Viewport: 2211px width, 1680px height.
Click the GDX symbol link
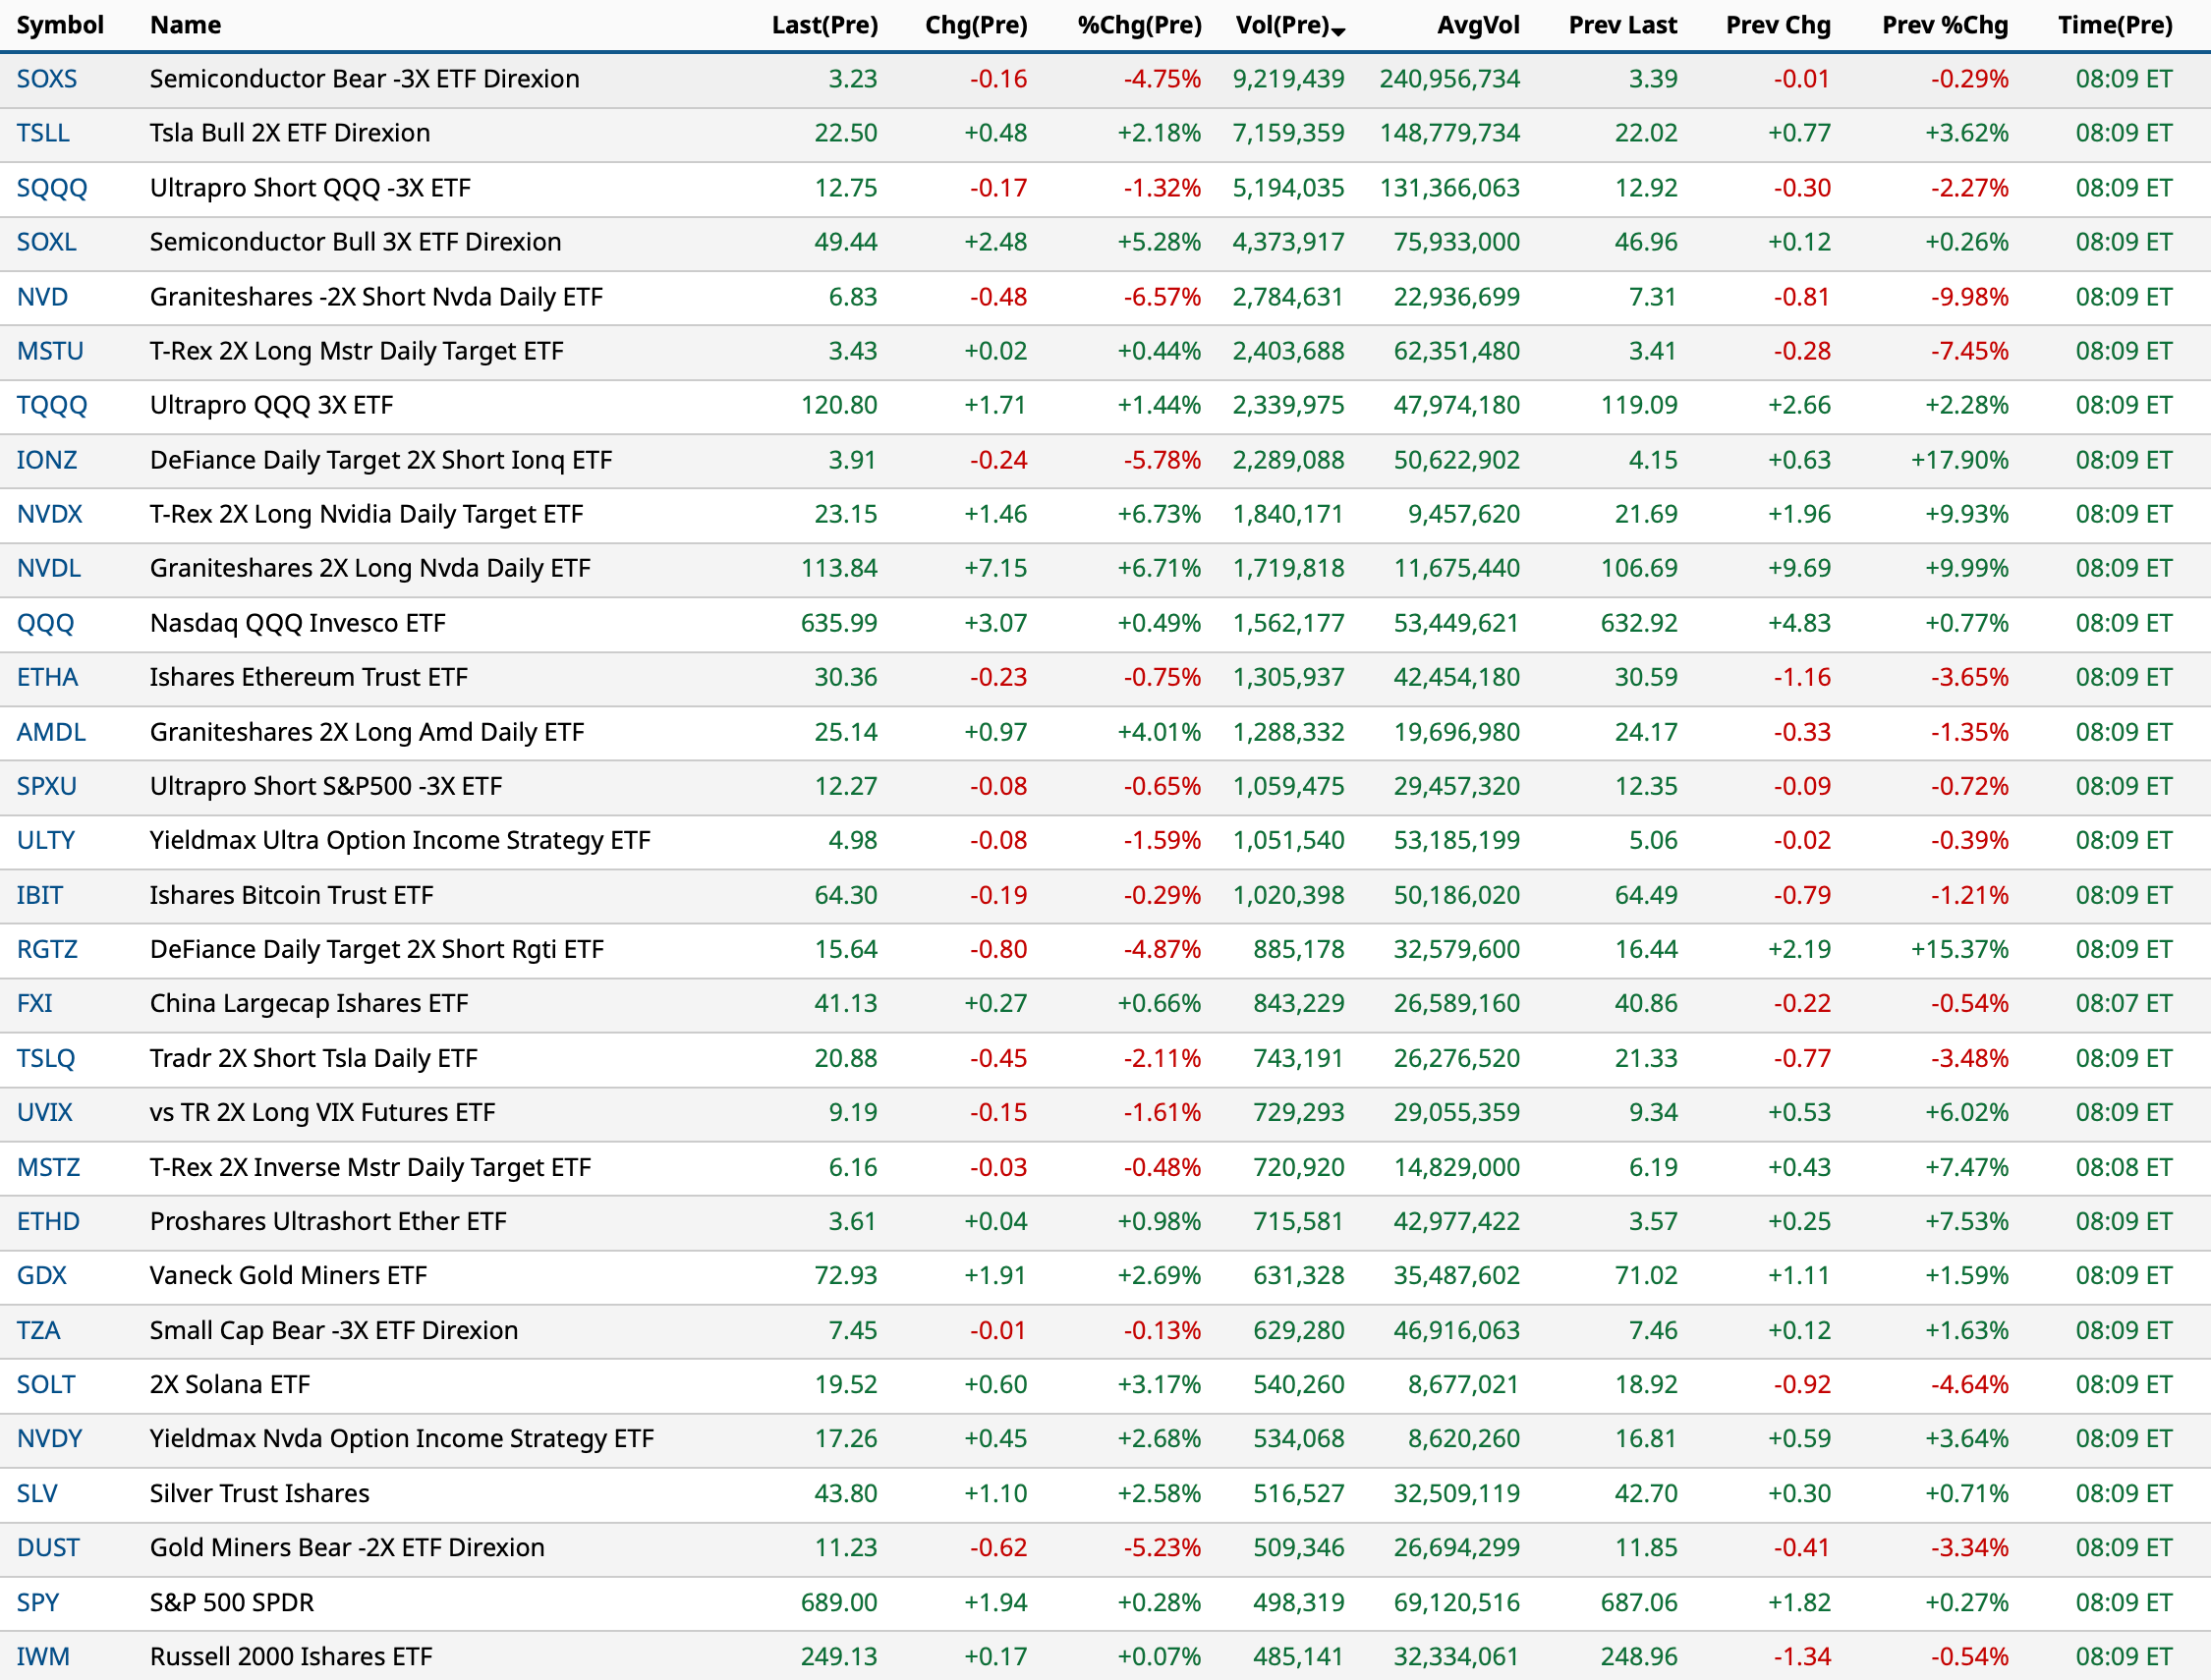click(42, 1275)
